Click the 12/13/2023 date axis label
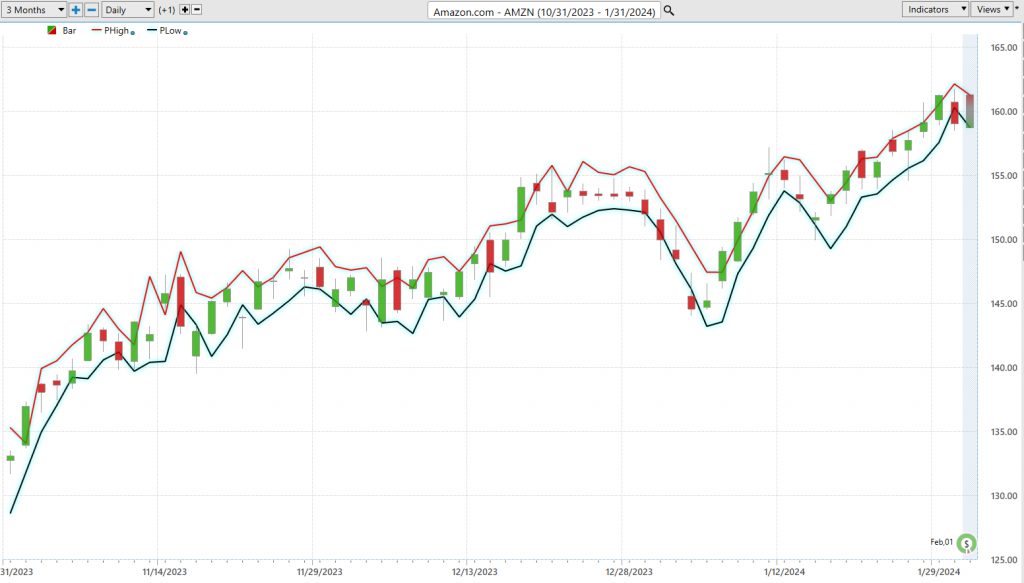Screen dimensions: 1024x583 474,572
